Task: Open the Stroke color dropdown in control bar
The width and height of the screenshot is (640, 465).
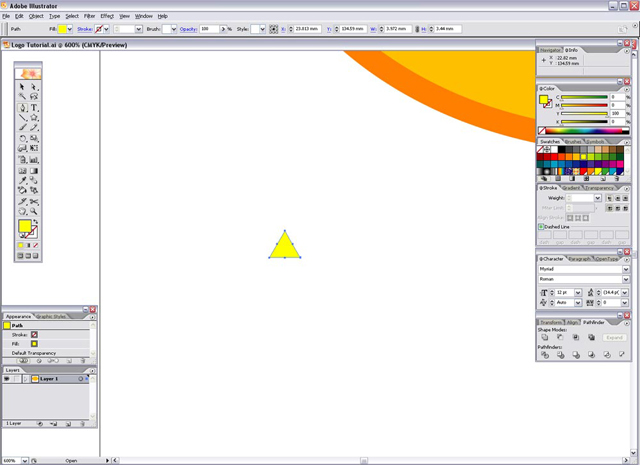Action: pos(106,29)
